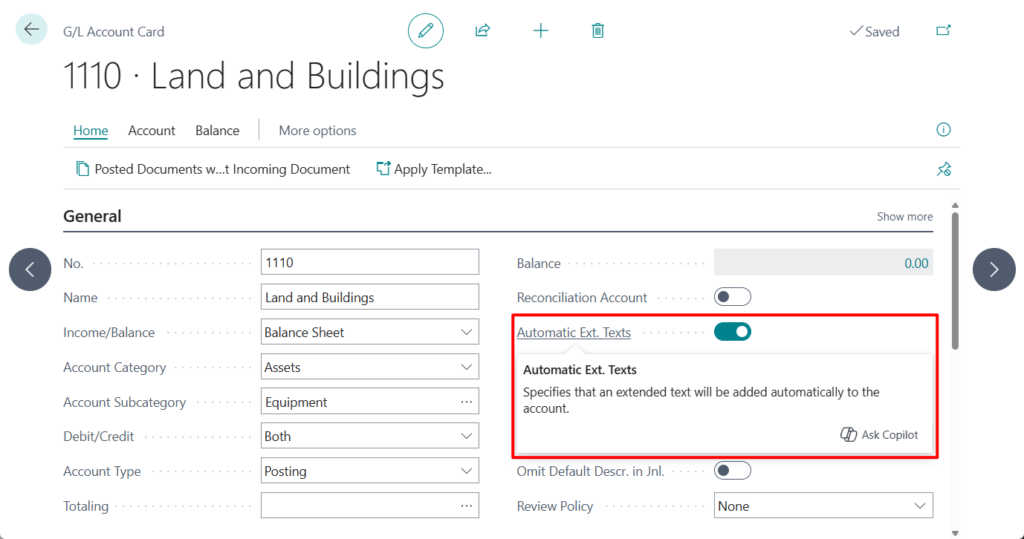Switch to the Balance tab
1024x539 pixels.
pos(217,130)
